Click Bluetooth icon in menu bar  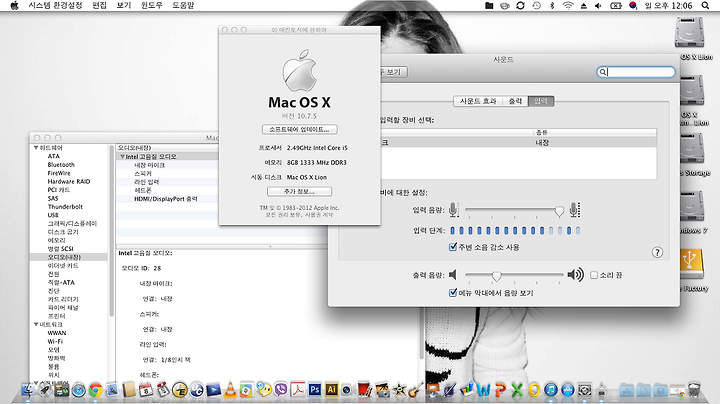[x=552, y=6]
